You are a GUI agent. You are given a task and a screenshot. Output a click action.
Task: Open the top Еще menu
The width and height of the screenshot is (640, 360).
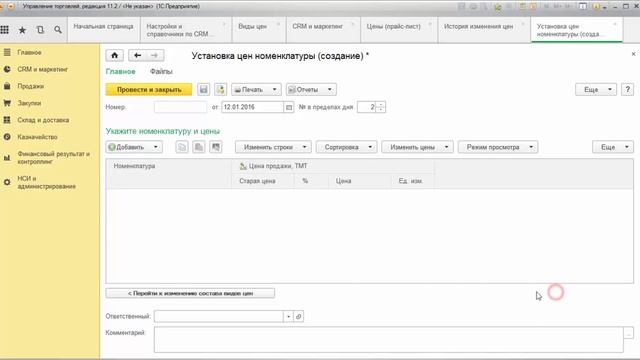(596, 89)
